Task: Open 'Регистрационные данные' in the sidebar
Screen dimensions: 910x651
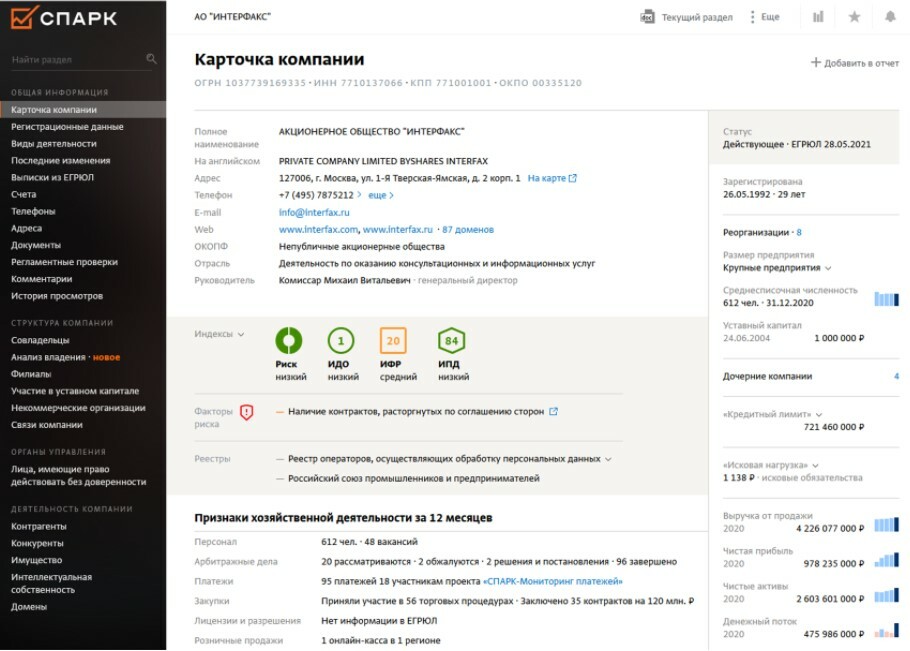Action: click(x=67, y=127)
